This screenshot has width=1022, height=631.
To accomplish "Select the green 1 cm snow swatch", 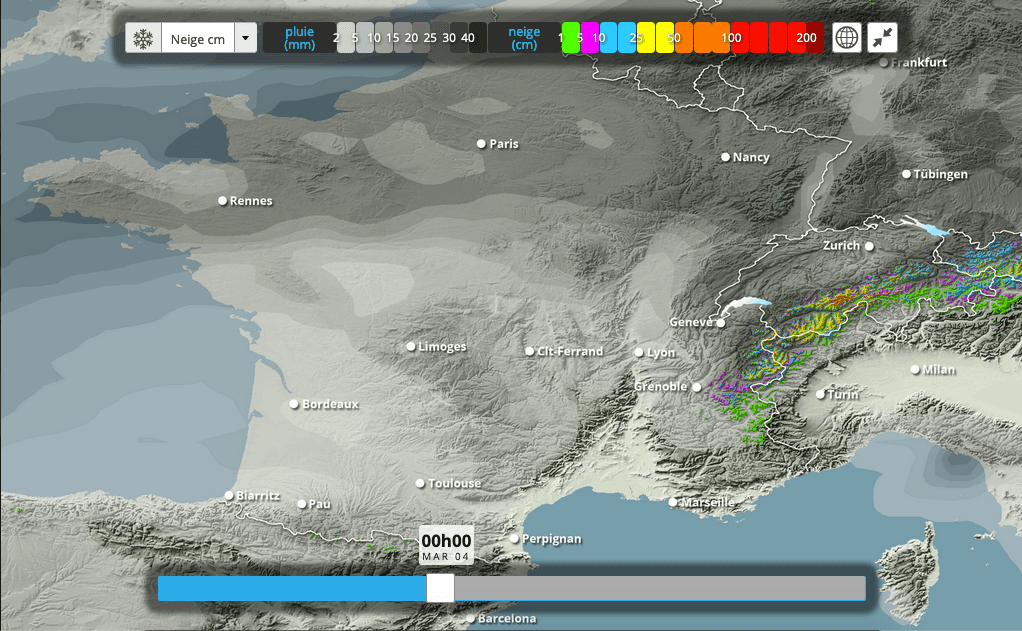I will (571, 38).
